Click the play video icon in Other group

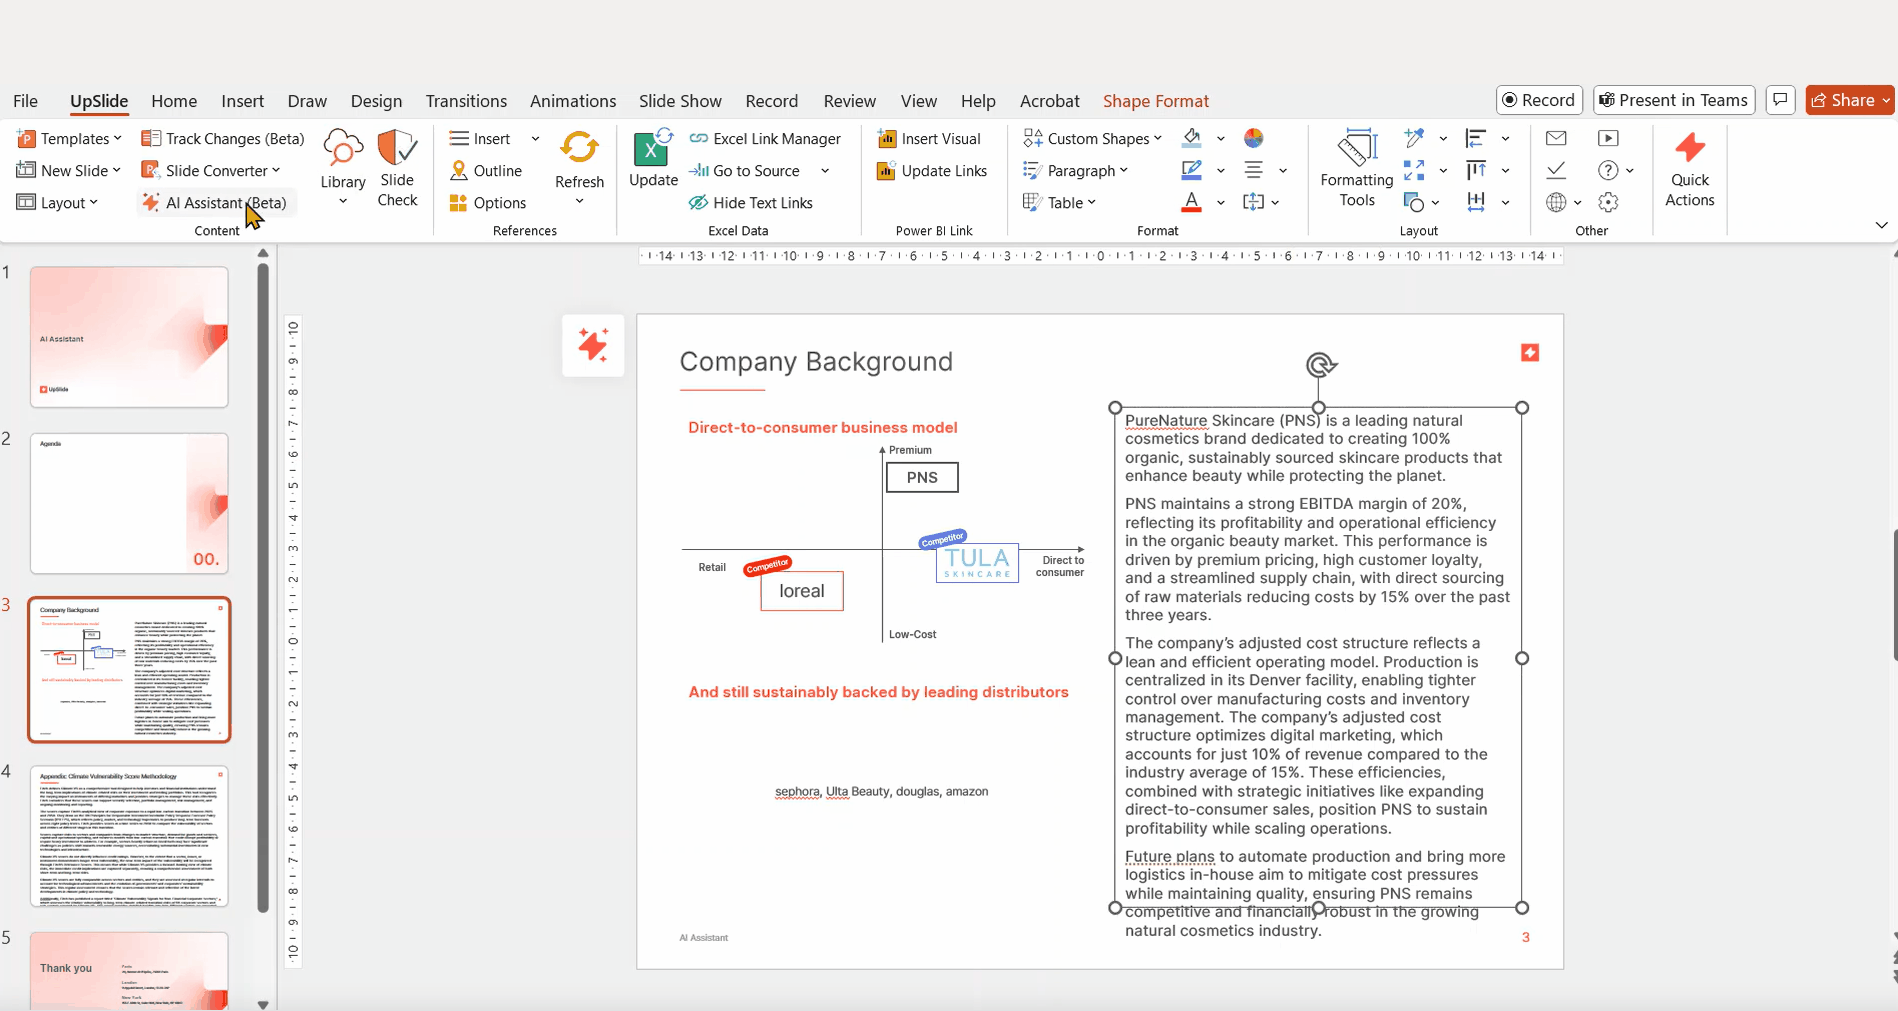pyautogui.click(x=1608, y=138)
